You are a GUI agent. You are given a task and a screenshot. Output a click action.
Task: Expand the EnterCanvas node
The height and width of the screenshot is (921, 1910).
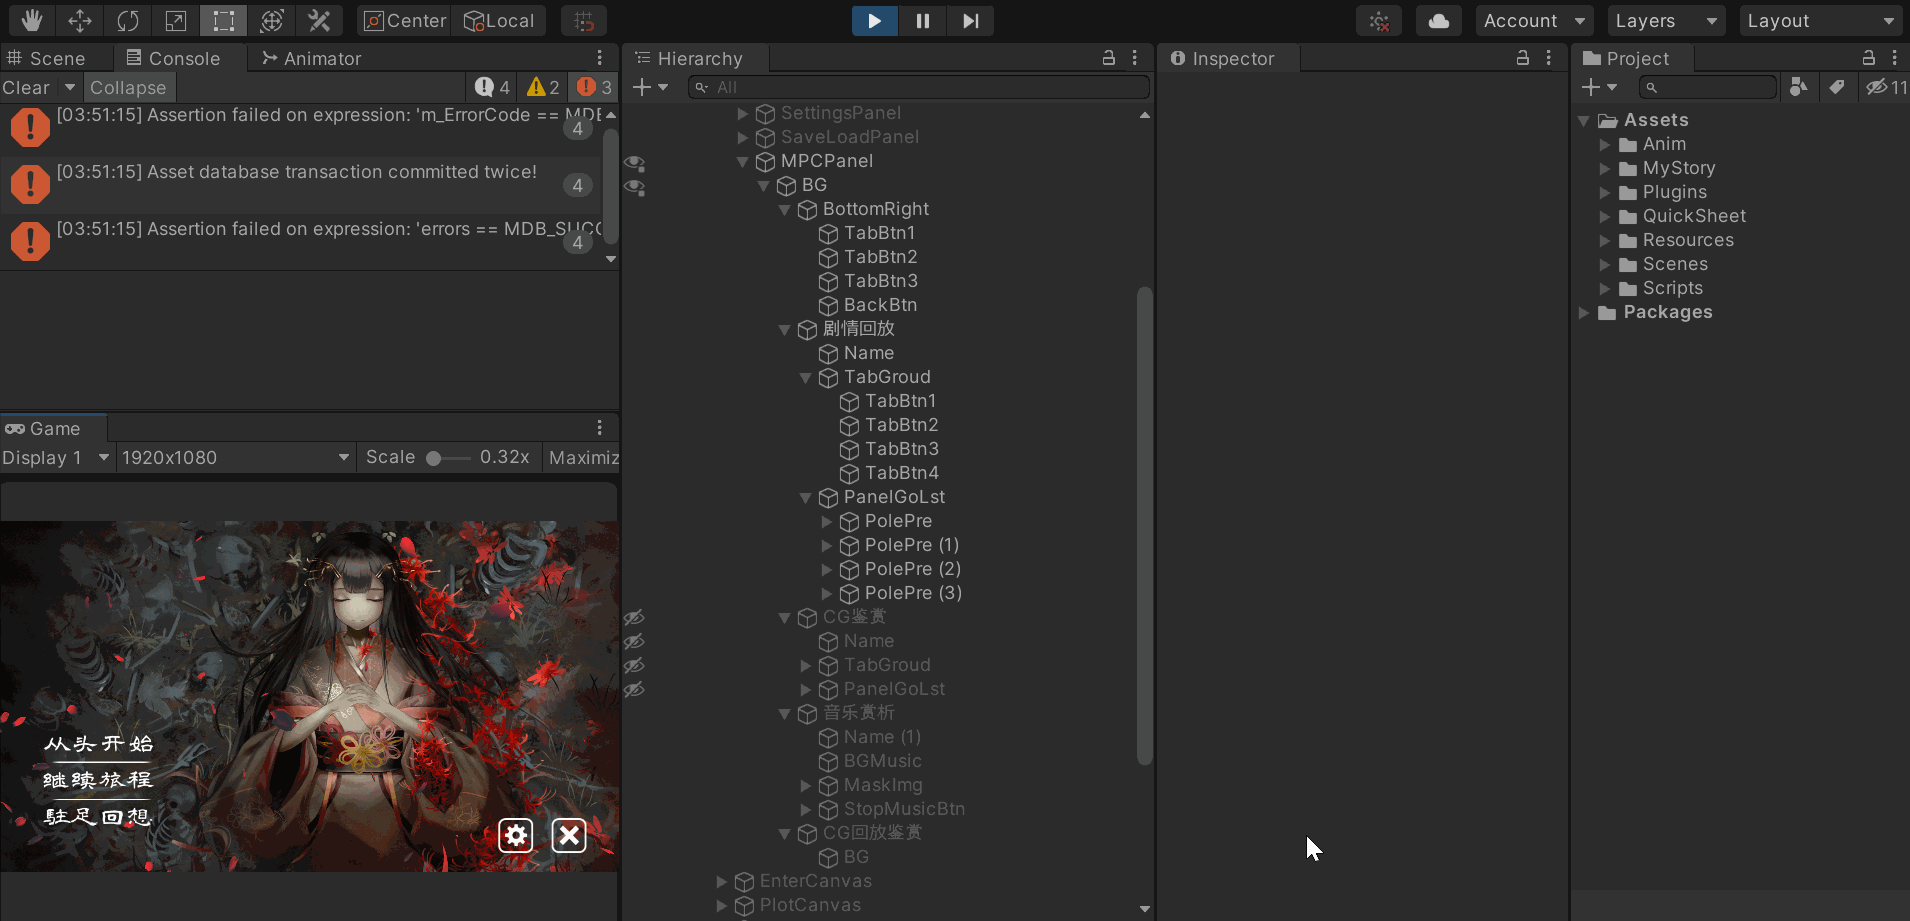tap(722, 881)
